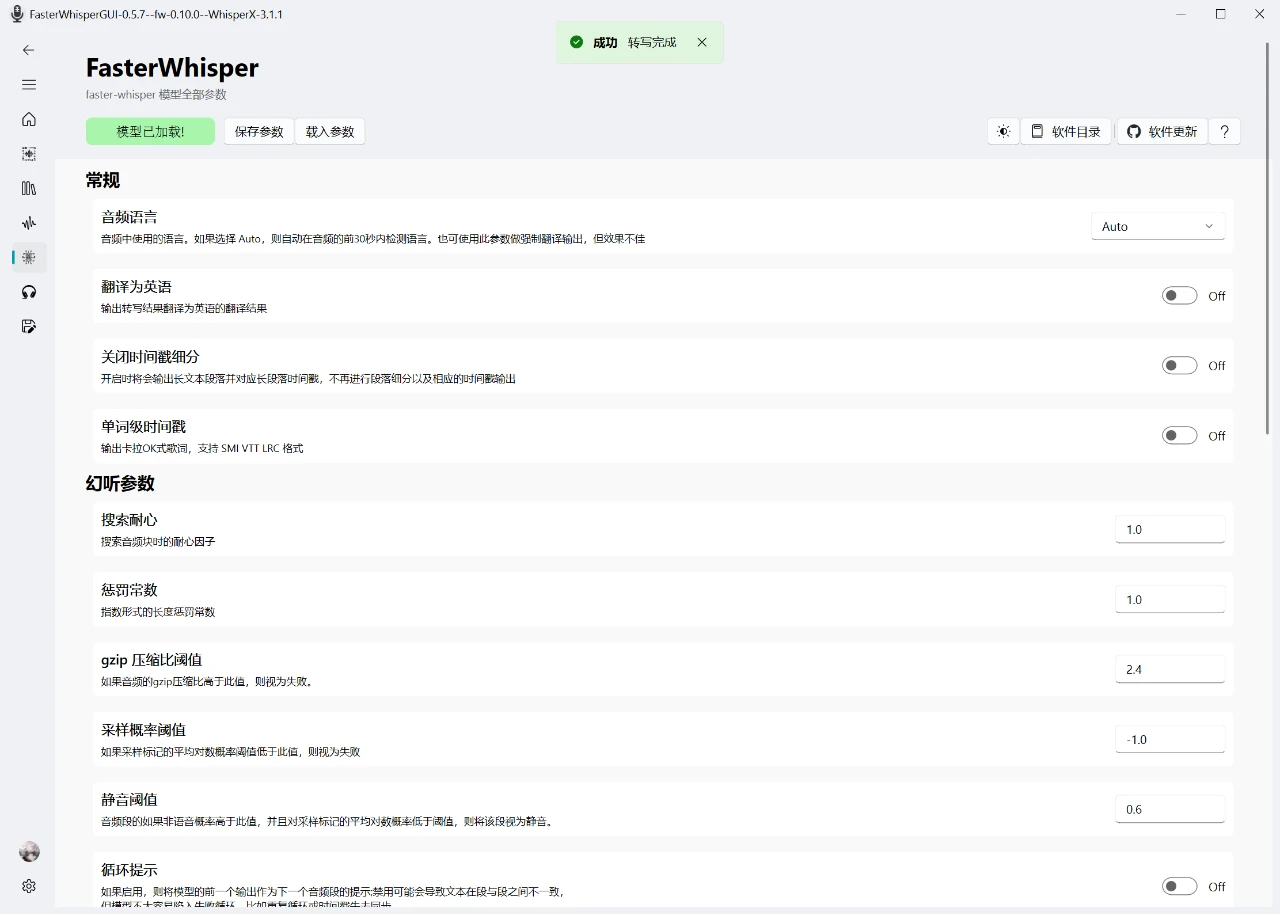Toggle 翻译为英语 switch

tap(1179, 296)
